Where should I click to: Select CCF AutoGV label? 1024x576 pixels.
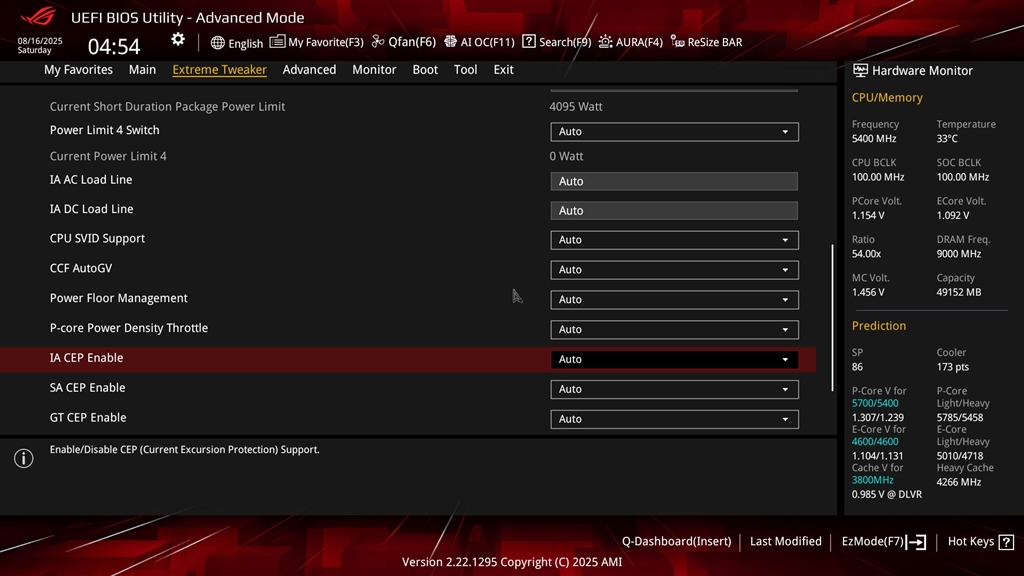pos(81,268)
